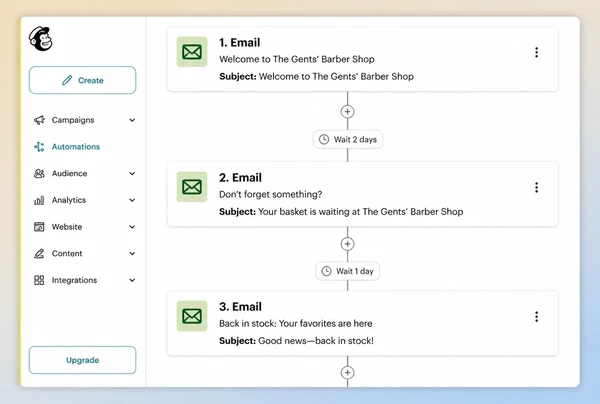The width and height of the screenshot is (600, 404).
Task: Open the Content menu item
Action: 84,254
